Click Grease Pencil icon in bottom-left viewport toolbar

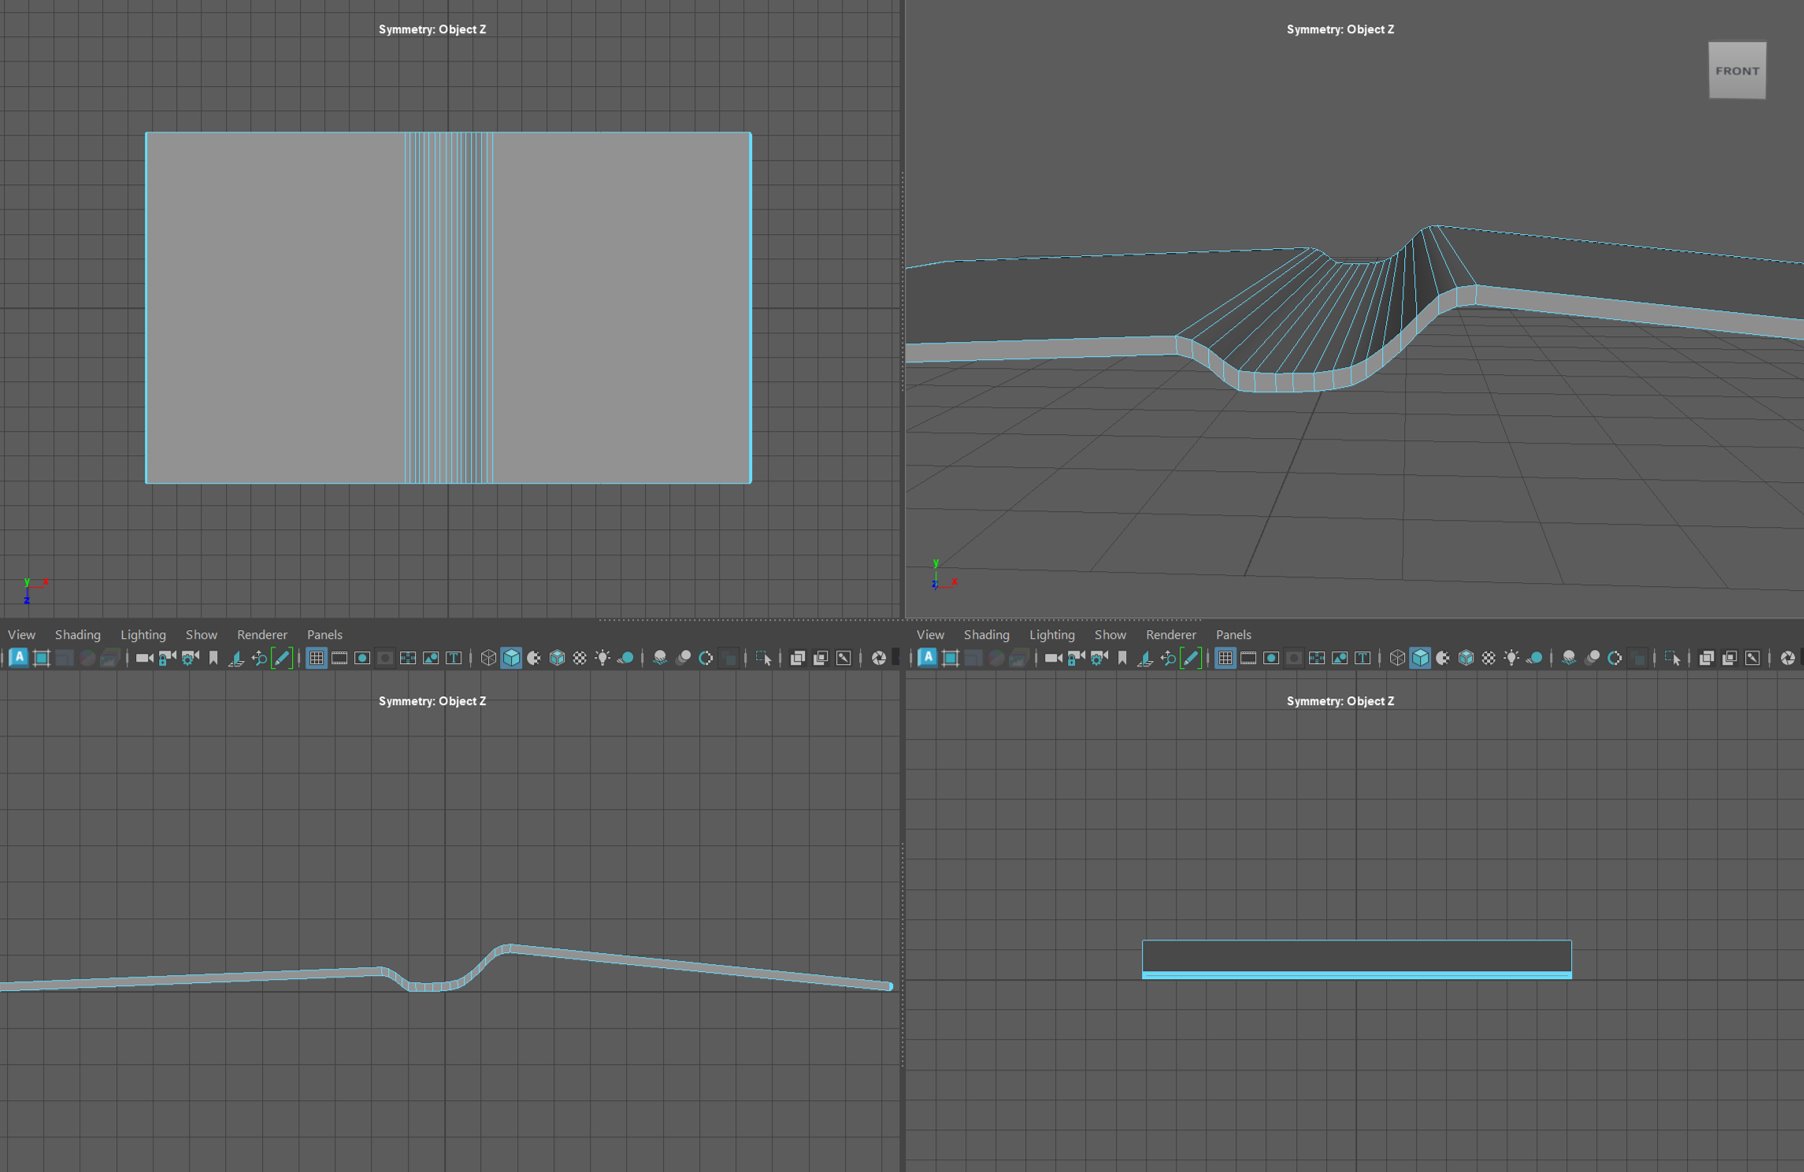[282, 658]
